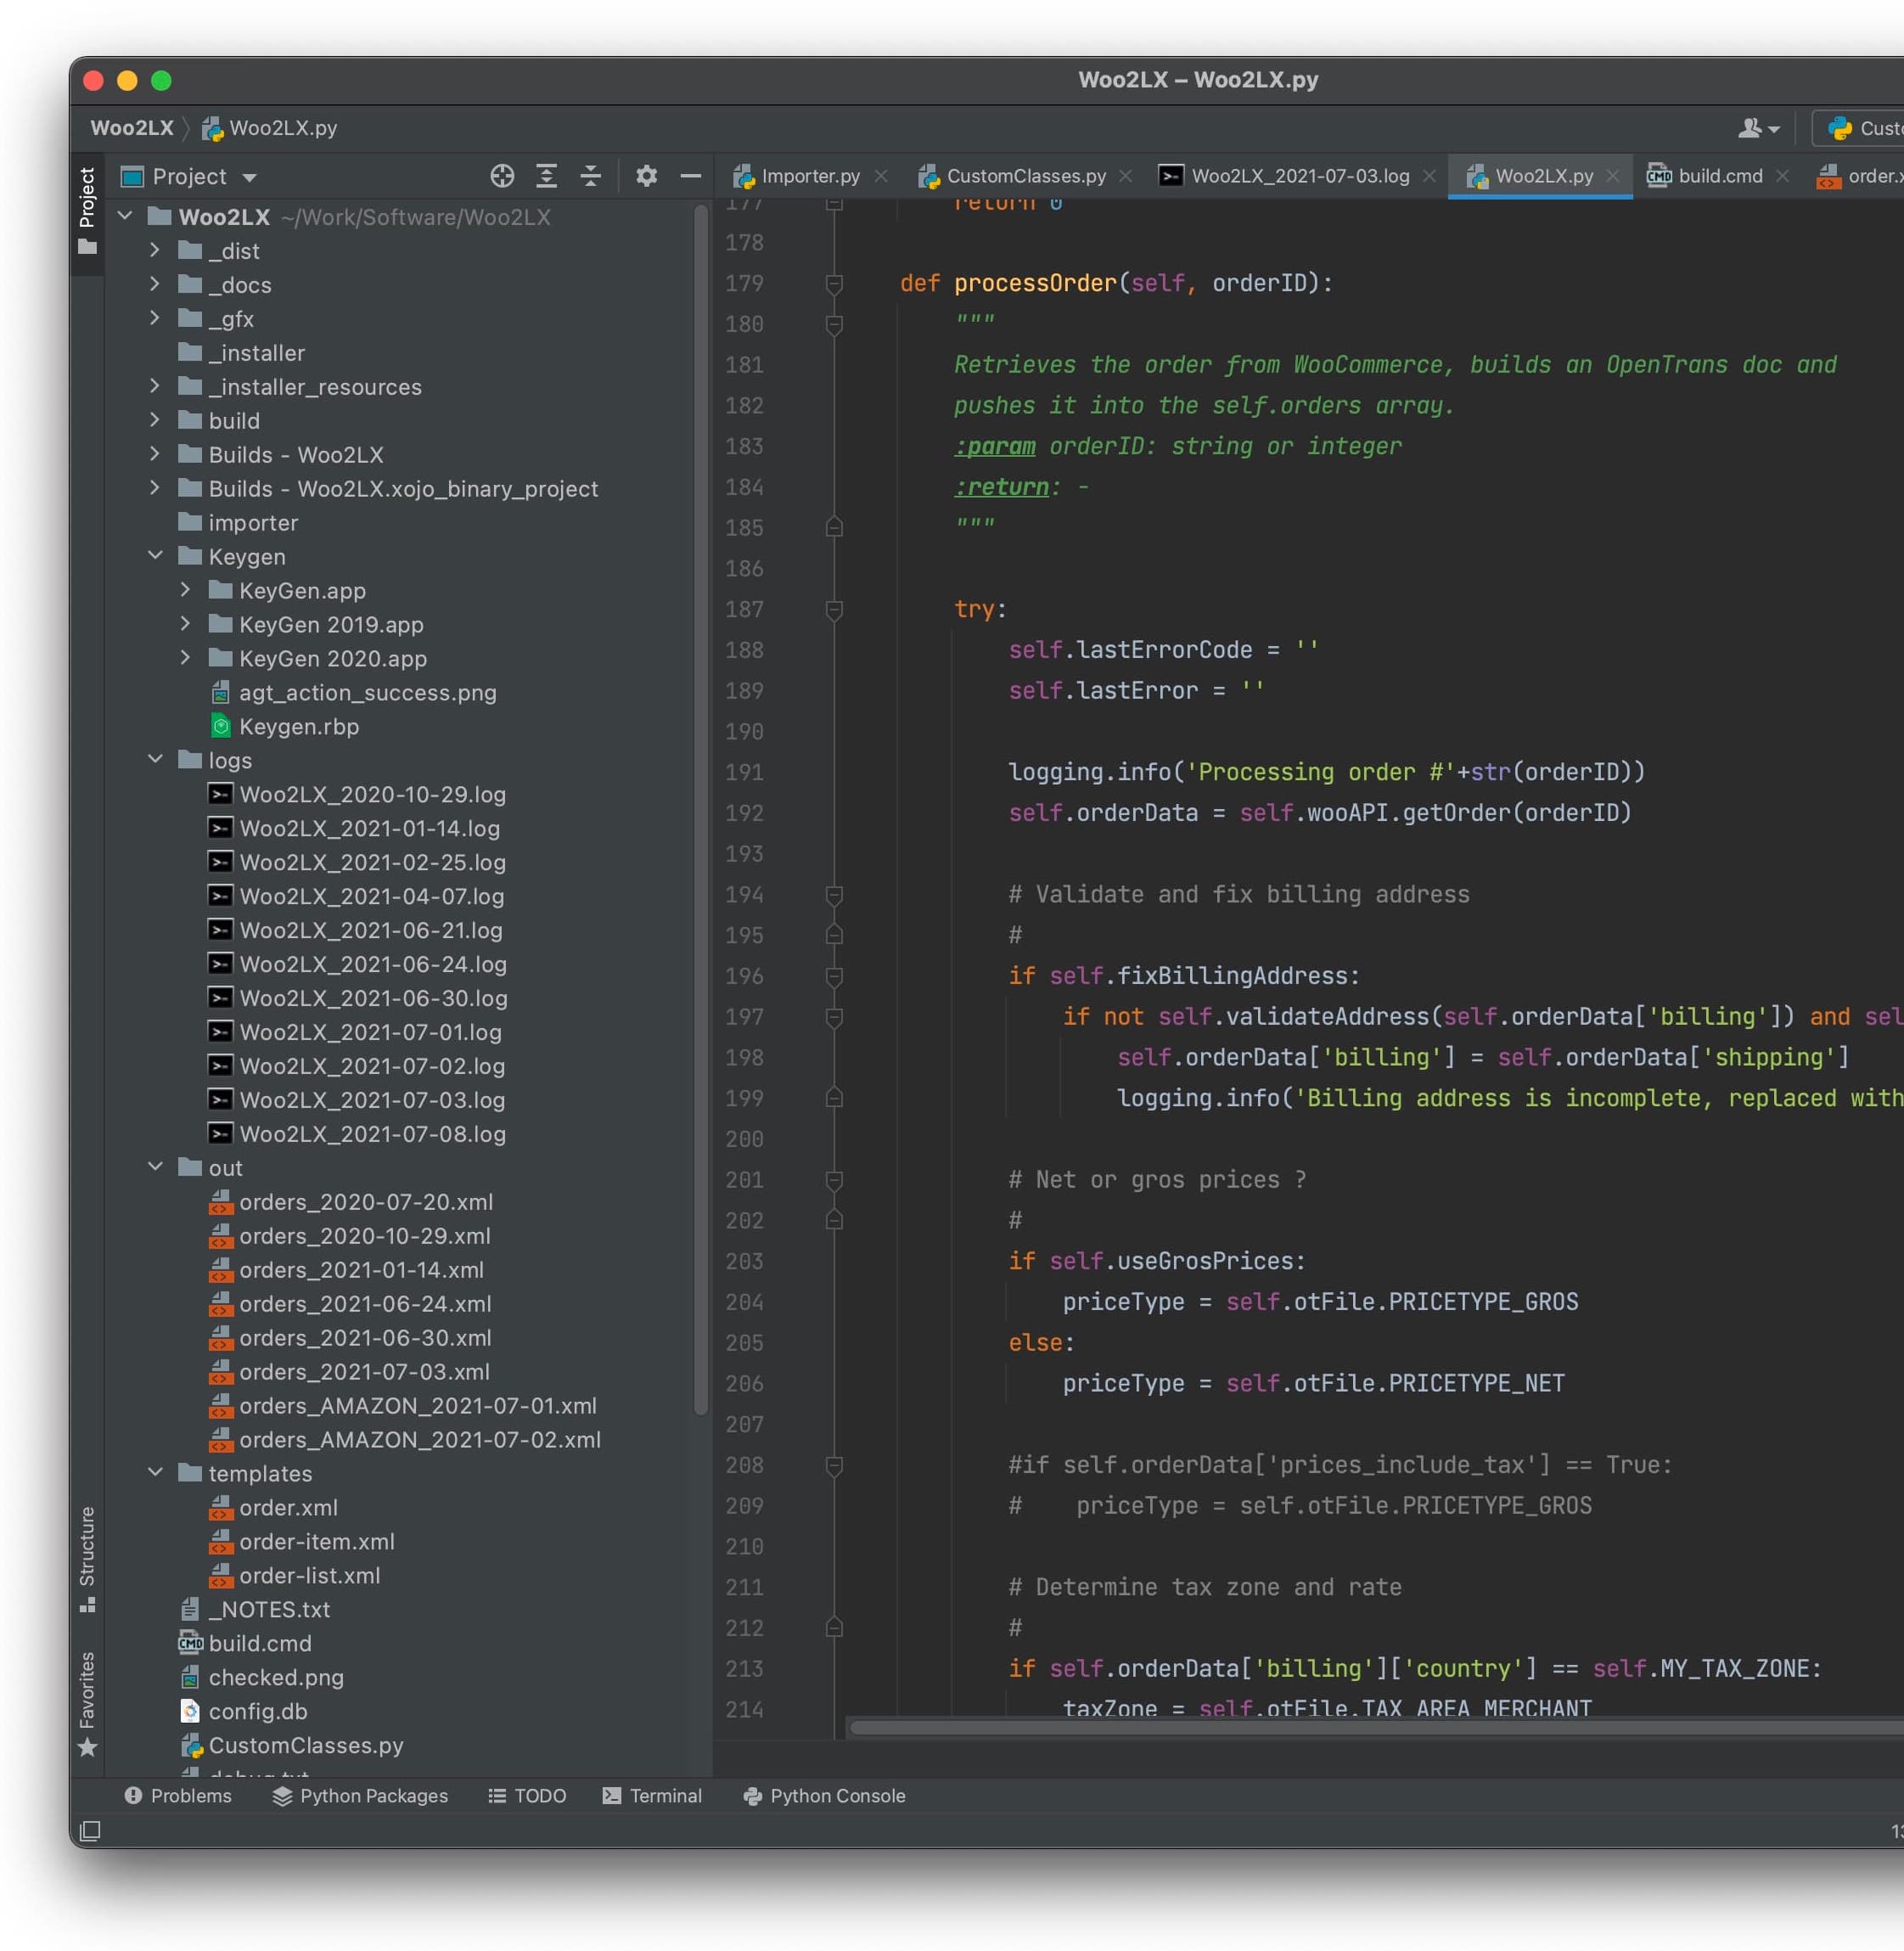Click Keygen.rbp file icon
1904x1951 pixels.
click(221, 727)
